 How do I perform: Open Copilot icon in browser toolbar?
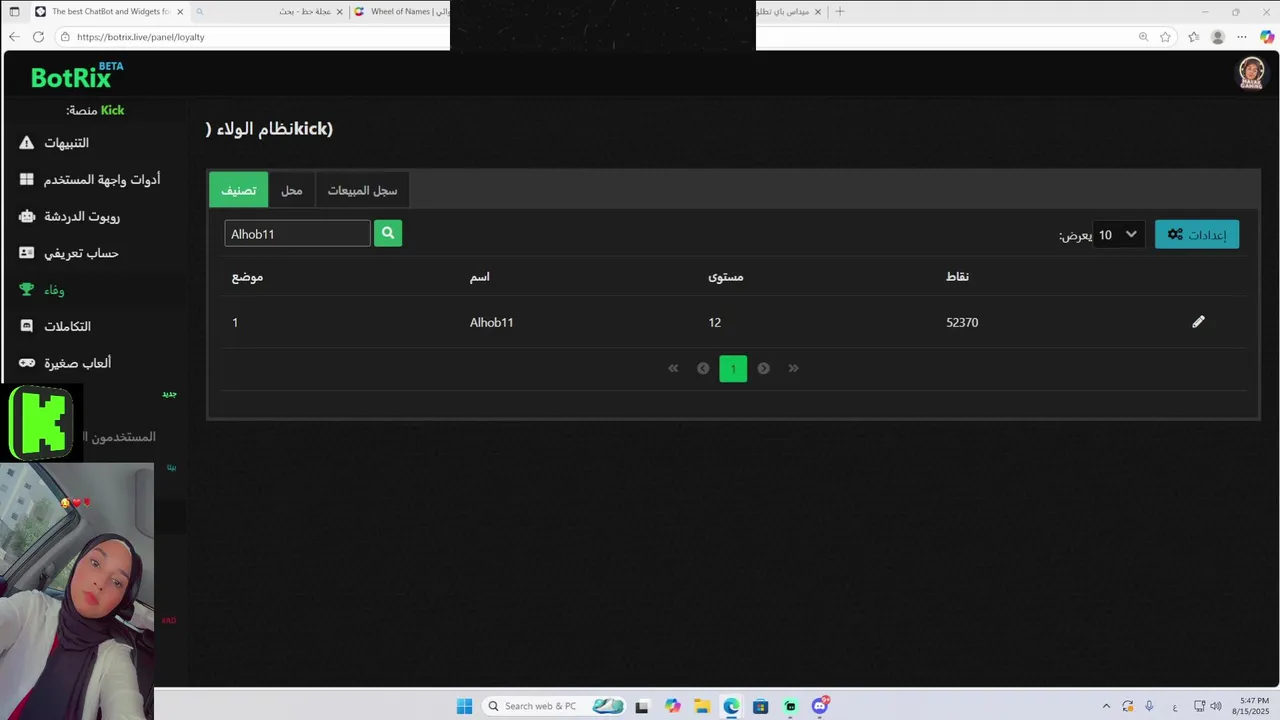tap(1267, 37)
